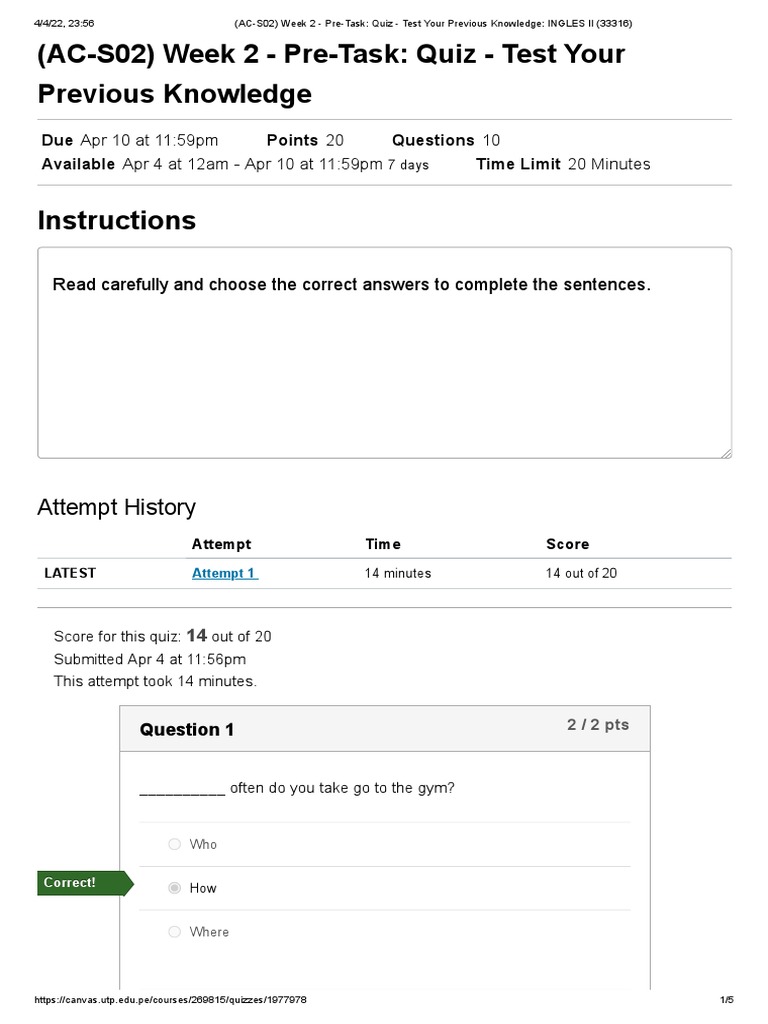Click the Question 1 header
The width and height of the screenshot is (768, 1024).
pos(187,730)
